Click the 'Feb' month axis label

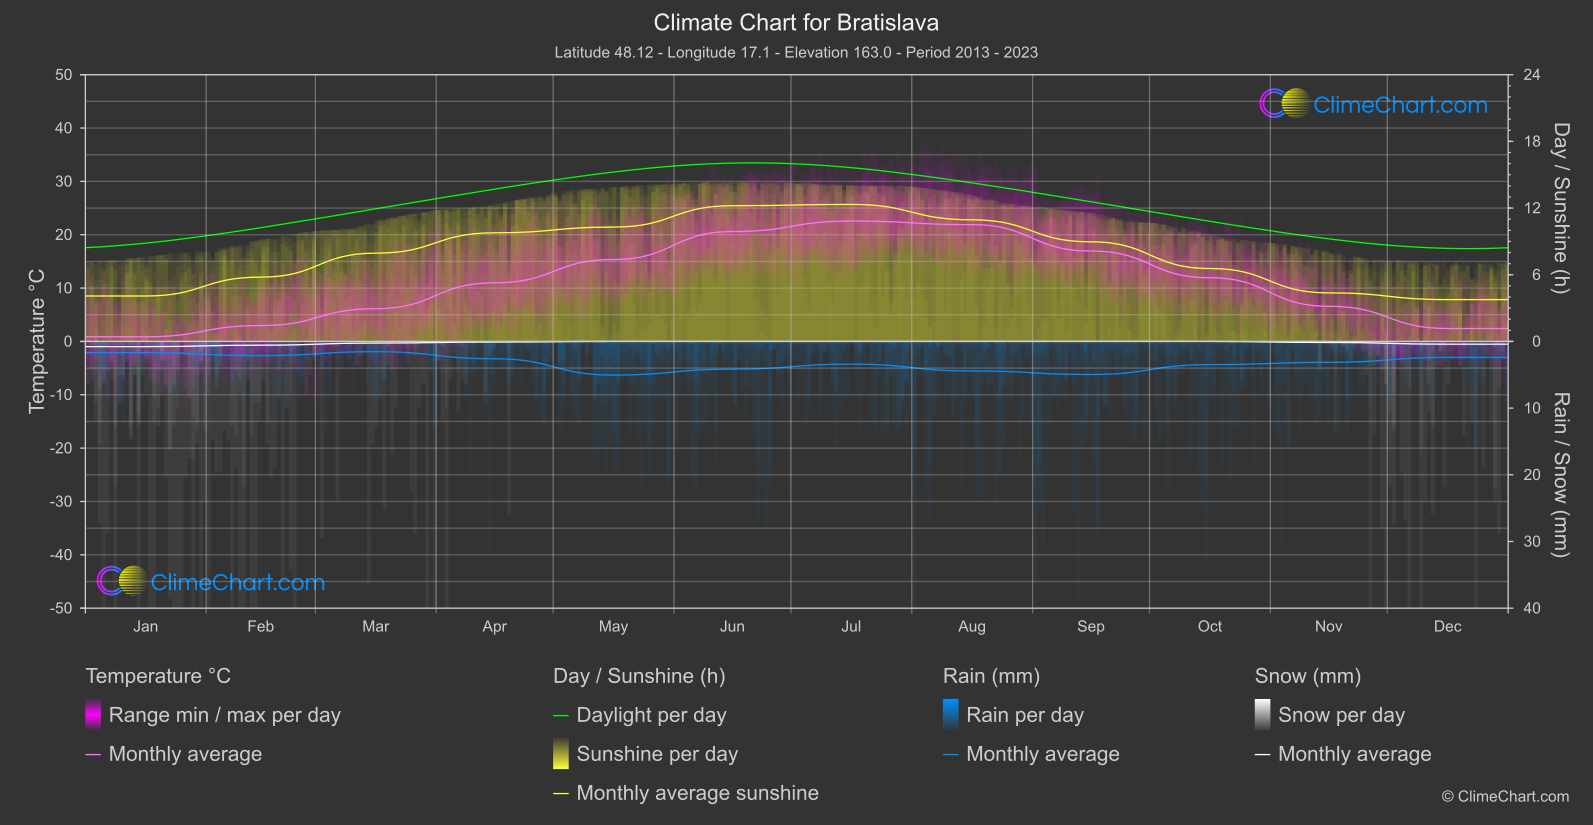coord(261,626)
